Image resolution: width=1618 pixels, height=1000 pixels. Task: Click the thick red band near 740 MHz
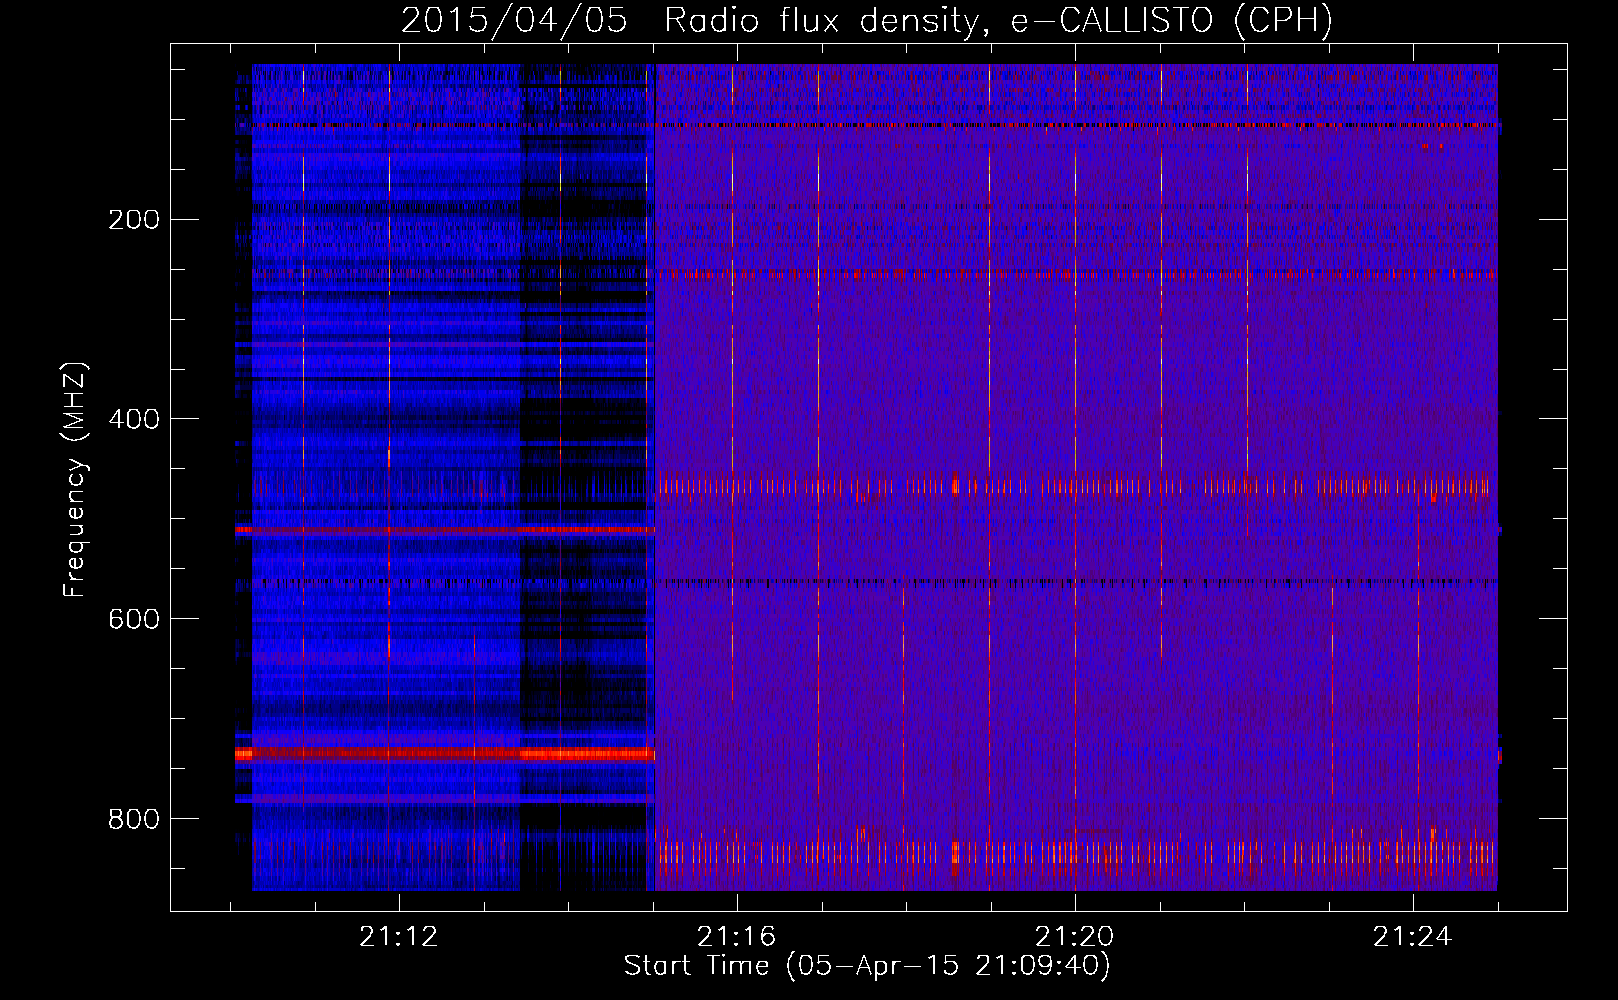coord(445,754)
